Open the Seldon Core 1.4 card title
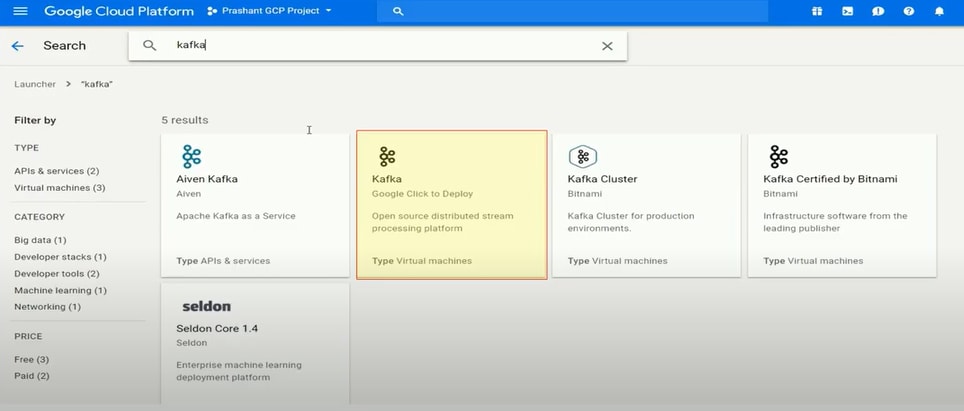 click(217, 329)
